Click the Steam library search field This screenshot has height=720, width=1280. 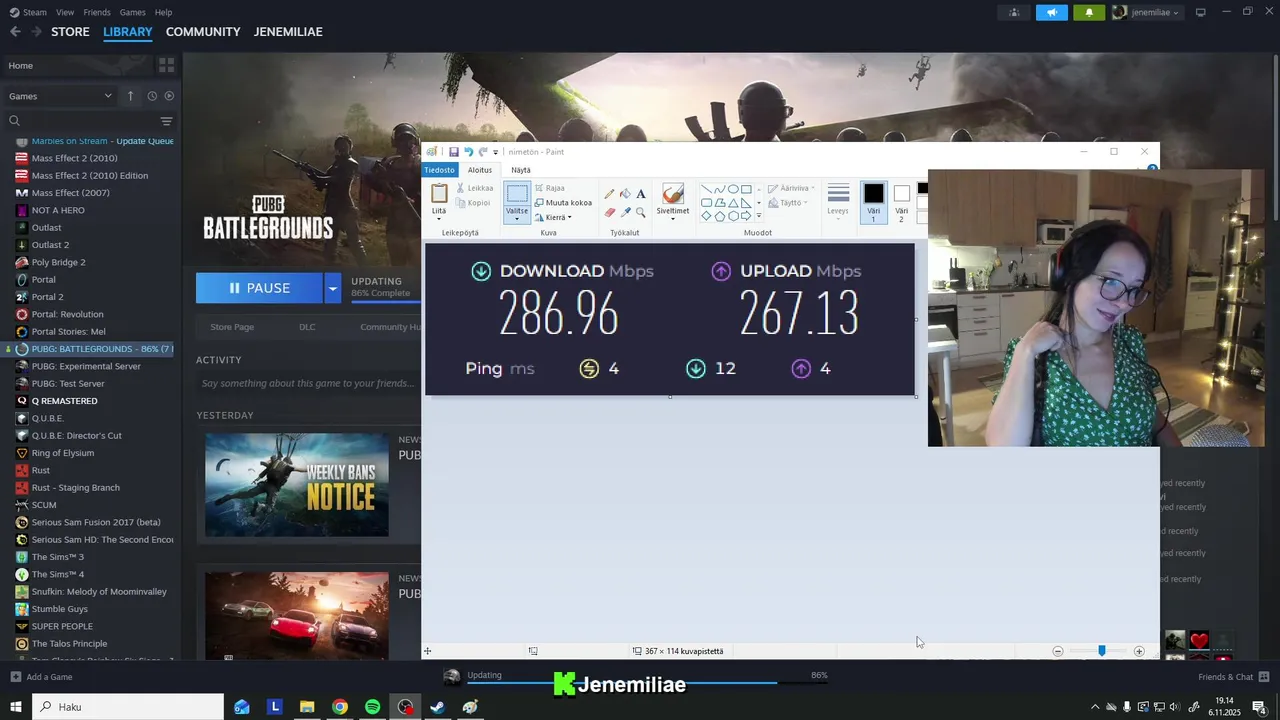88,121
